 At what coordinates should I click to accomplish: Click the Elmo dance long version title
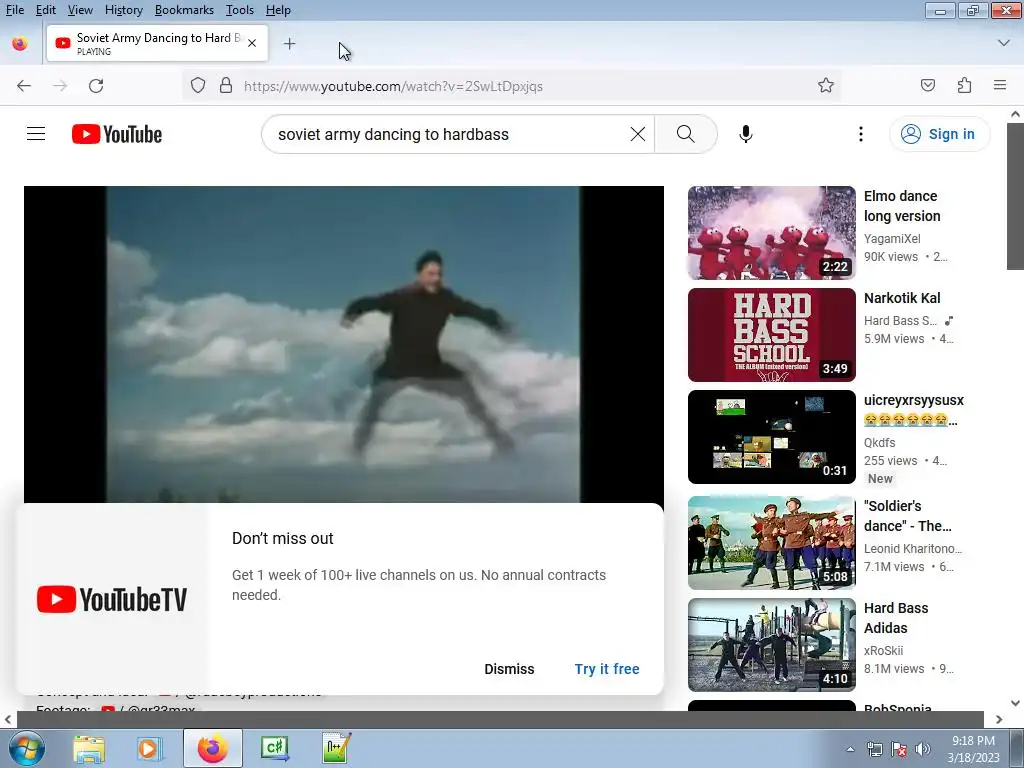[x=902, y=206]
